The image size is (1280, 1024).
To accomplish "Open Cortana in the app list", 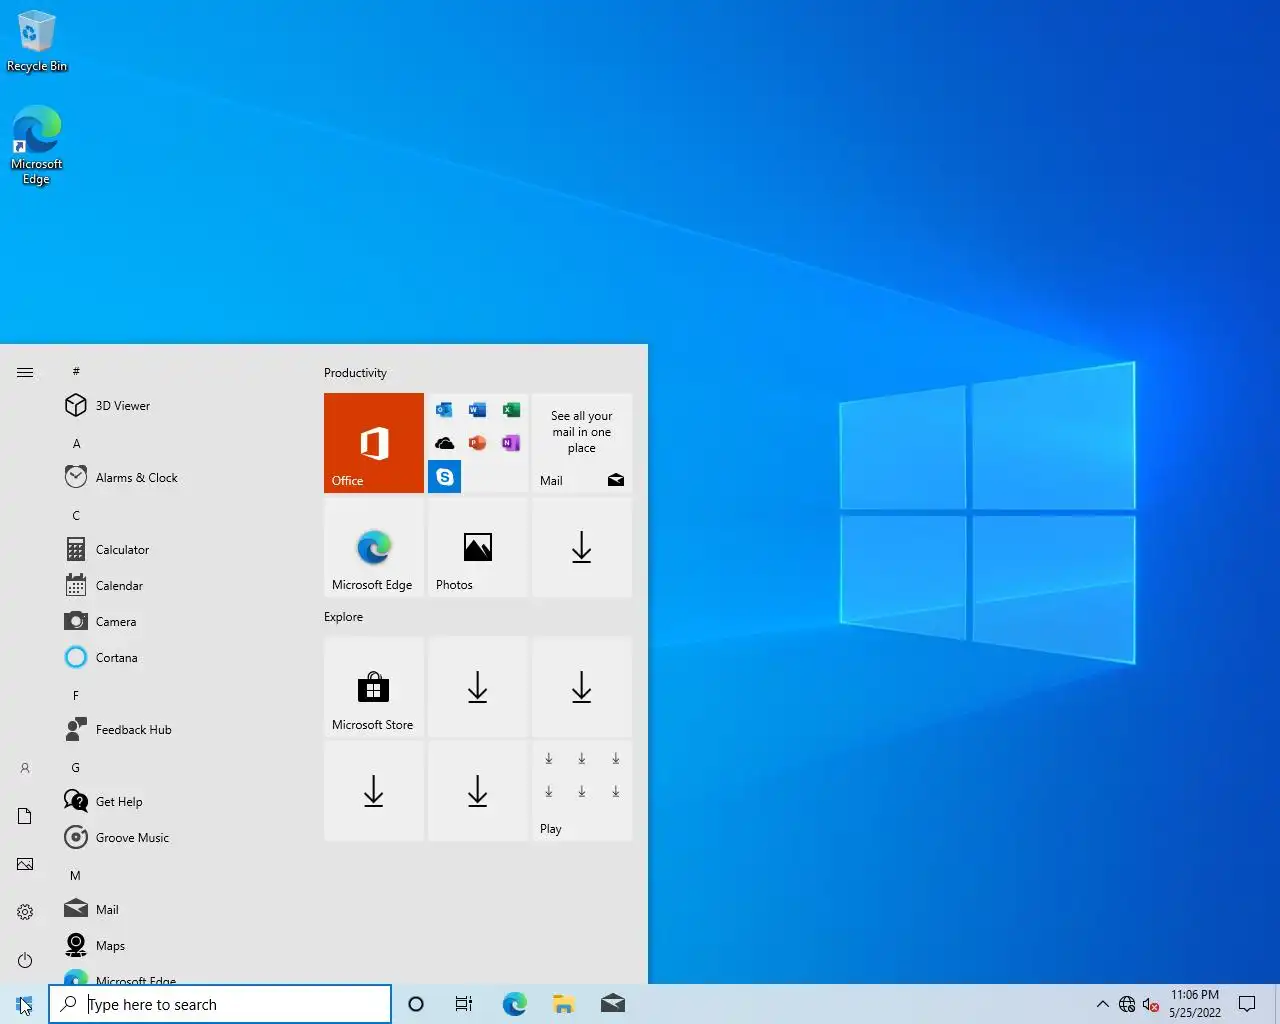I will click(x=180, y=658).
